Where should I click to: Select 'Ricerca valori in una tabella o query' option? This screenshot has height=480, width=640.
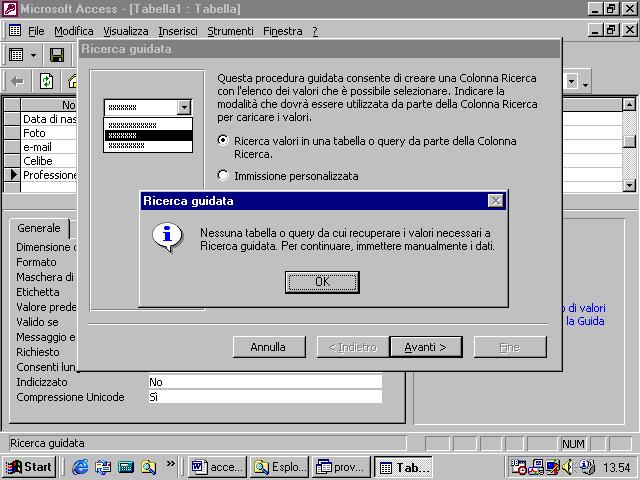point(223,140)
